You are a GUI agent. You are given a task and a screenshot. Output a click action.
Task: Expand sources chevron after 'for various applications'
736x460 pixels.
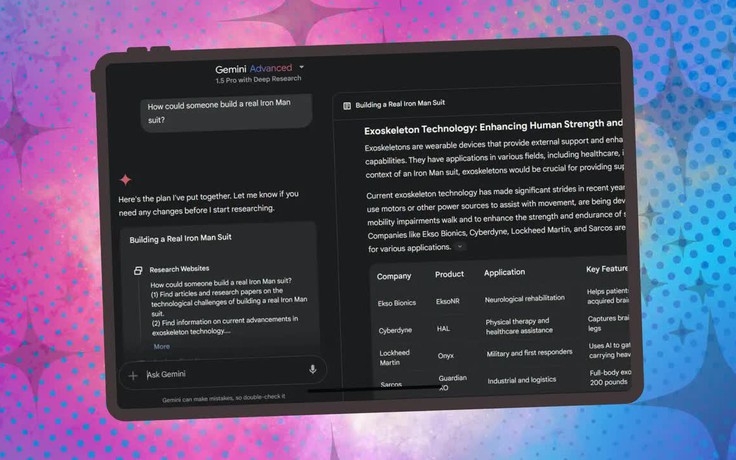(460, 246)
